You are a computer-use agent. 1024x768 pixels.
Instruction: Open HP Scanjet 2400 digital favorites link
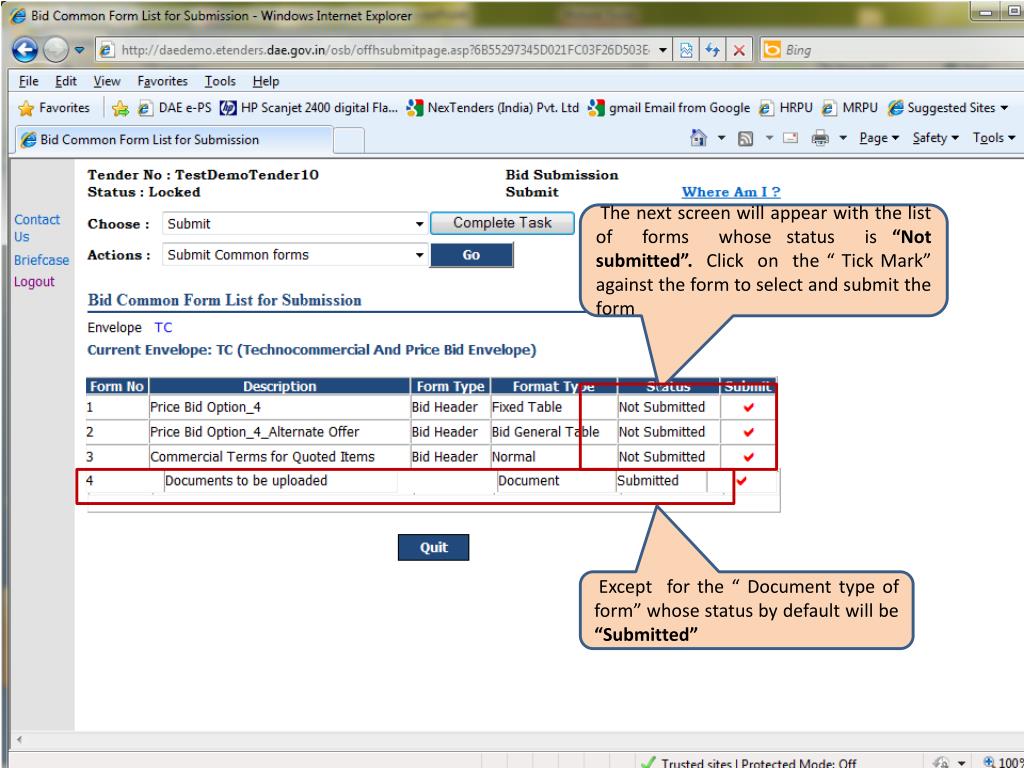(309, 108)
